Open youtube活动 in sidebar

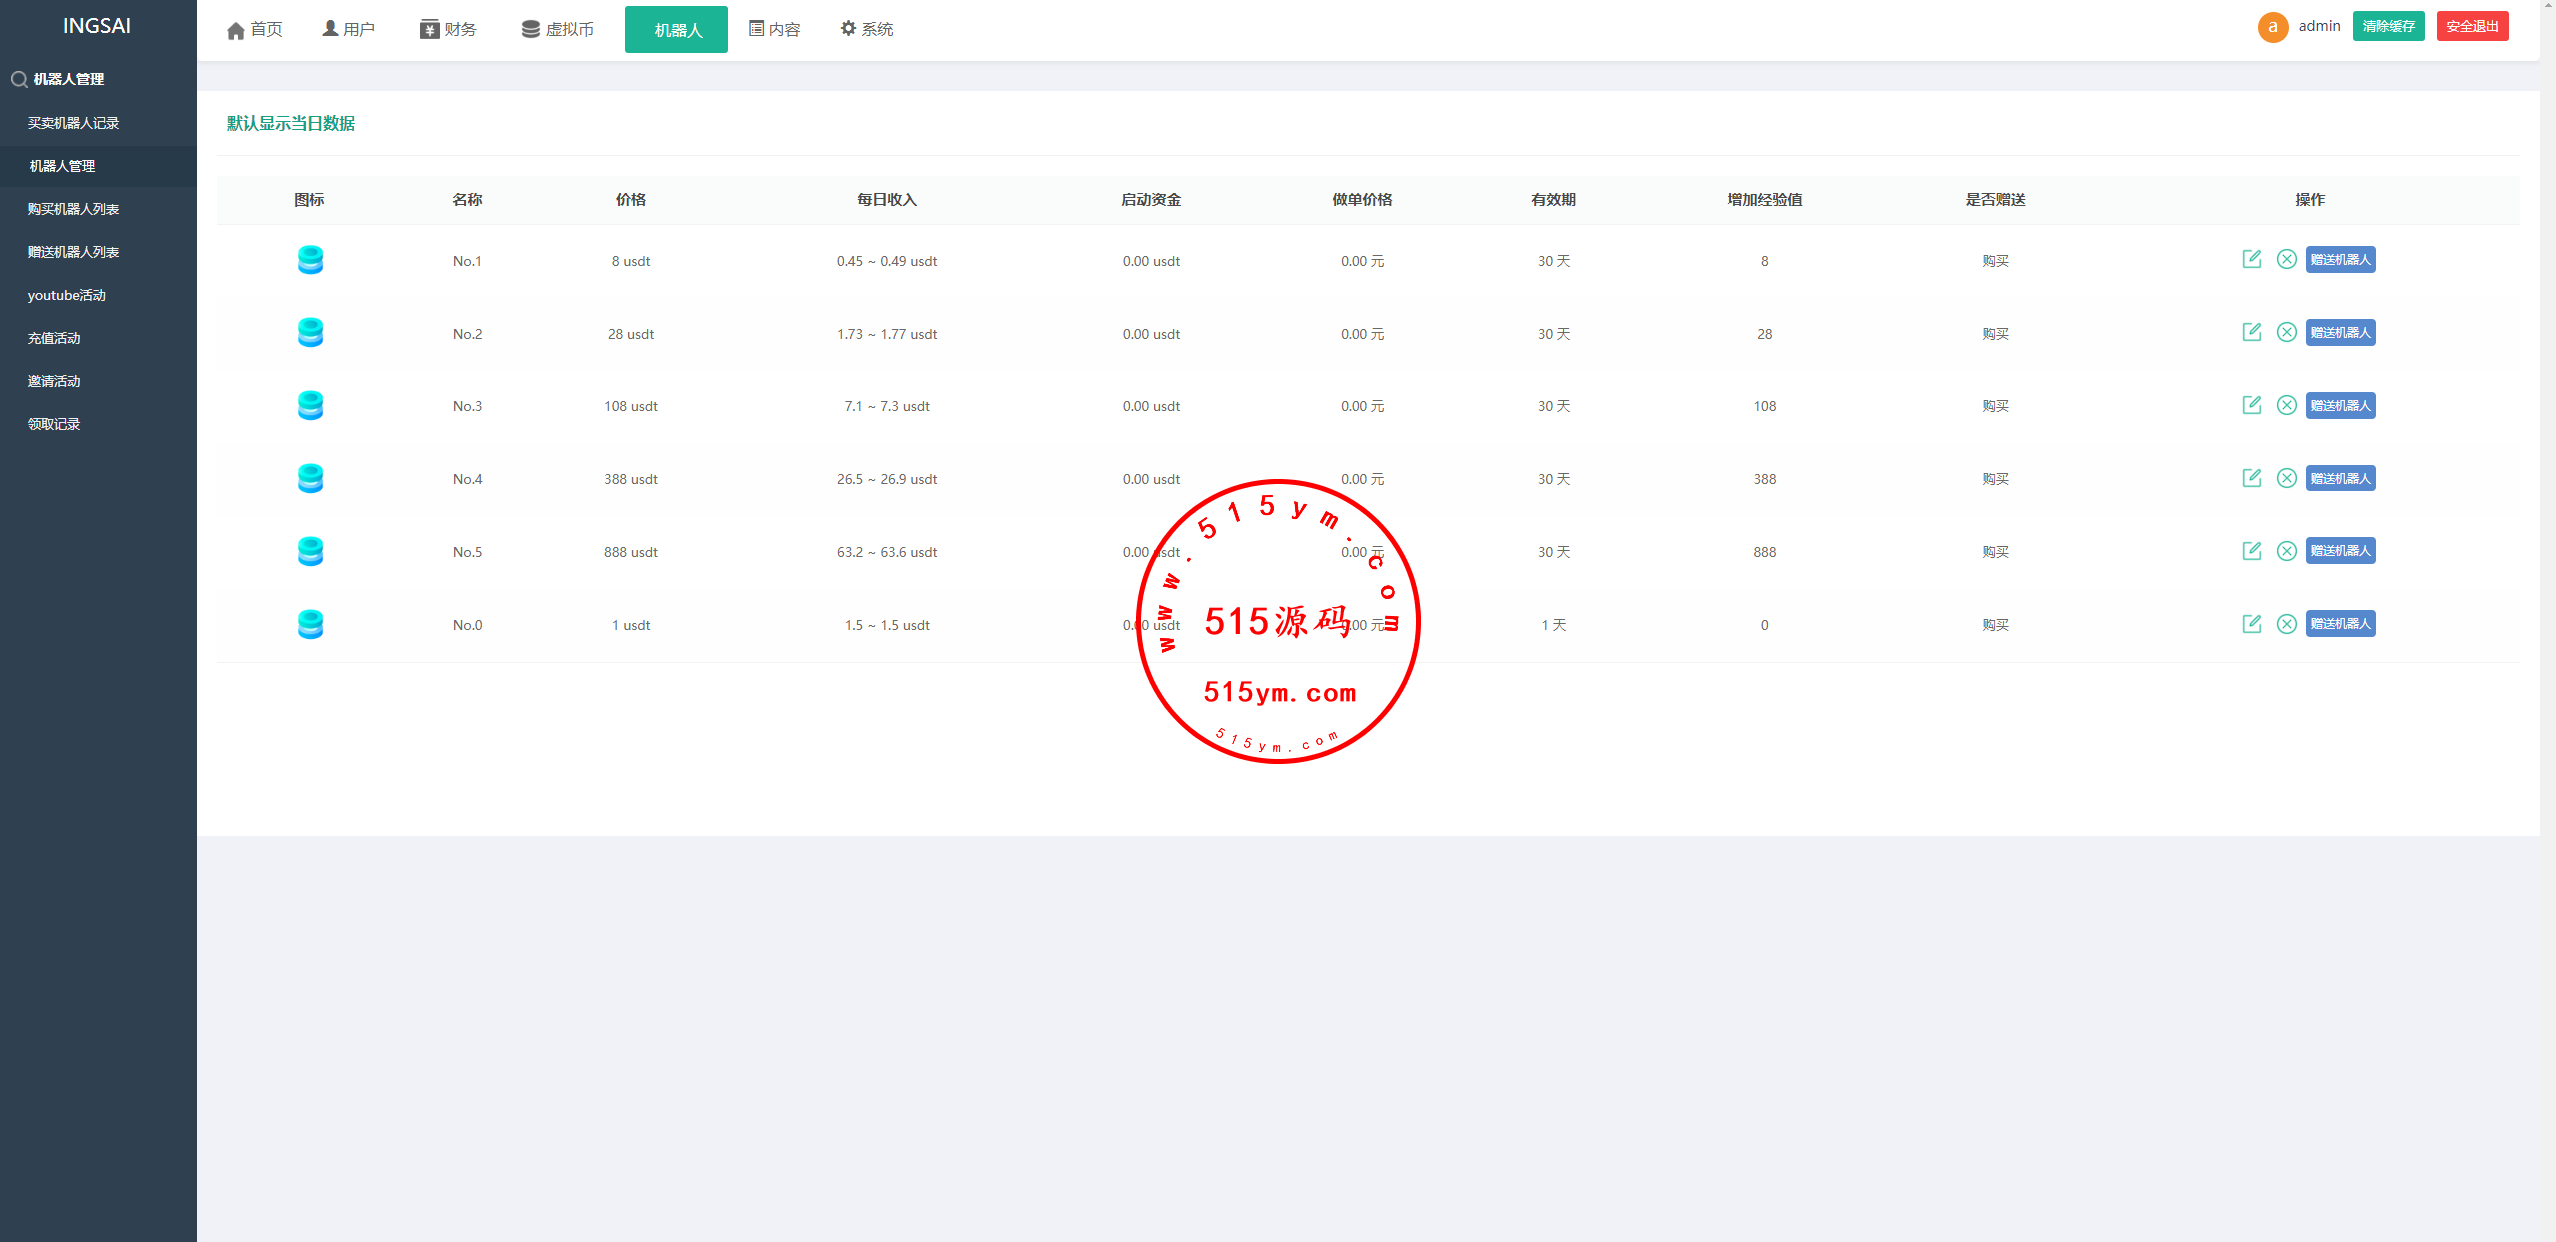(x=66, y=295)
